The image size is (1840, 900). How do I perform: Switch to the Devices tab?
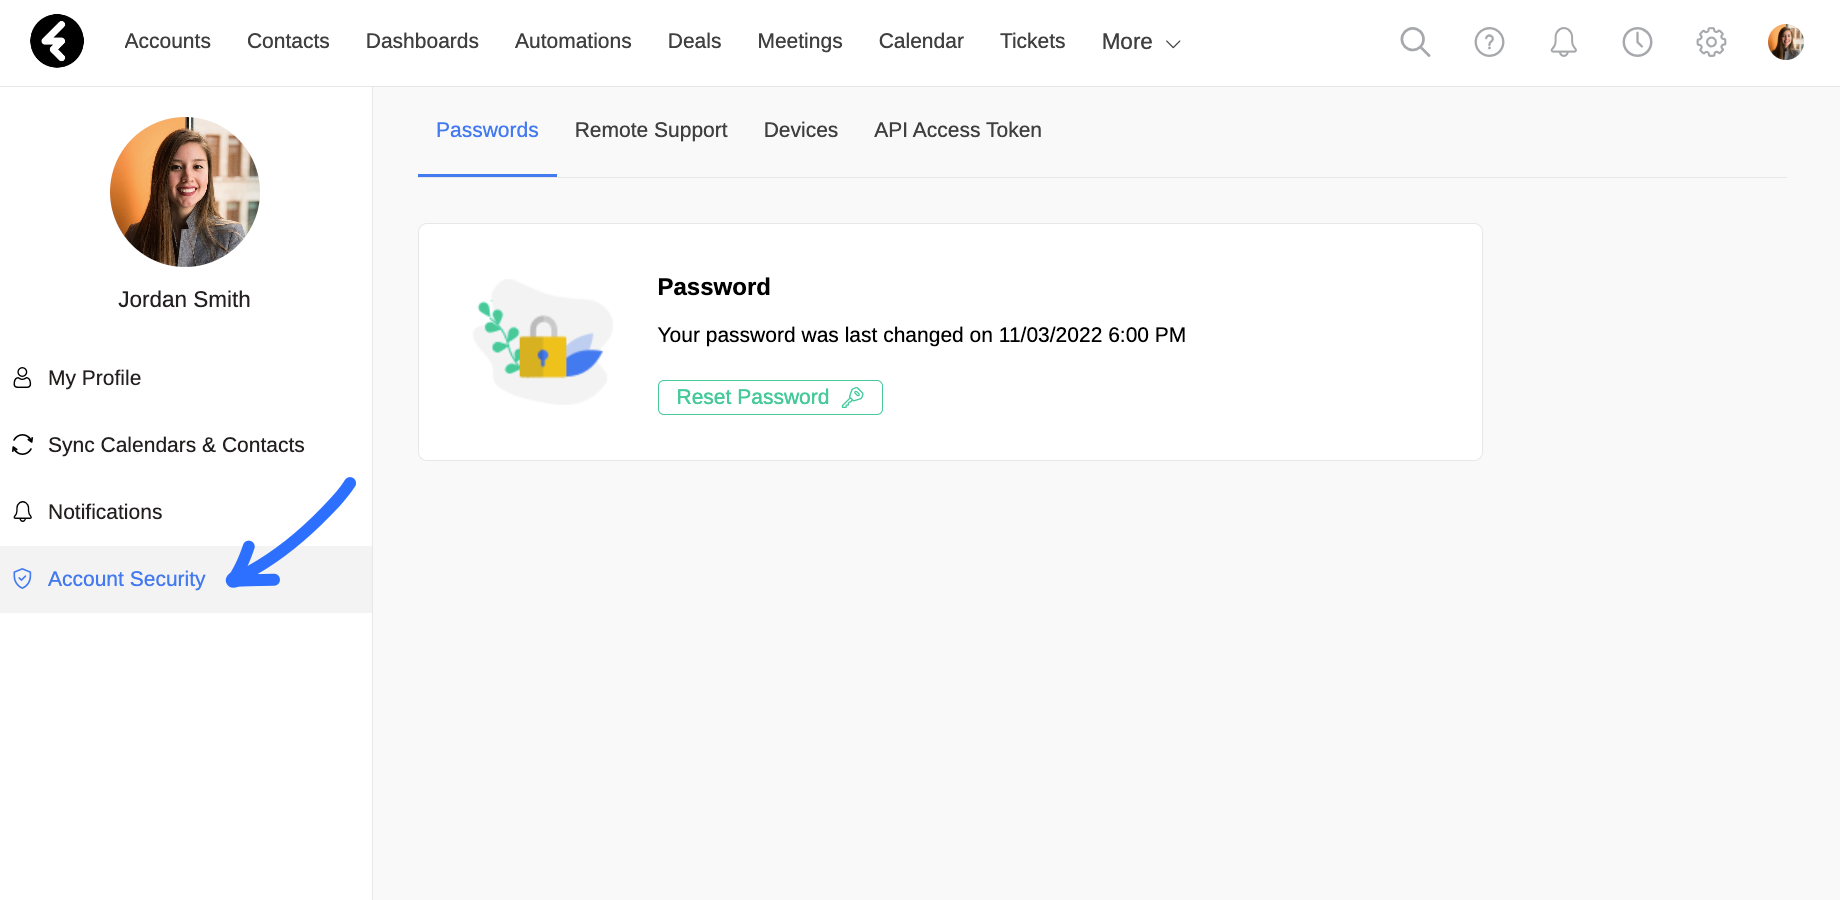coord(801,130)
